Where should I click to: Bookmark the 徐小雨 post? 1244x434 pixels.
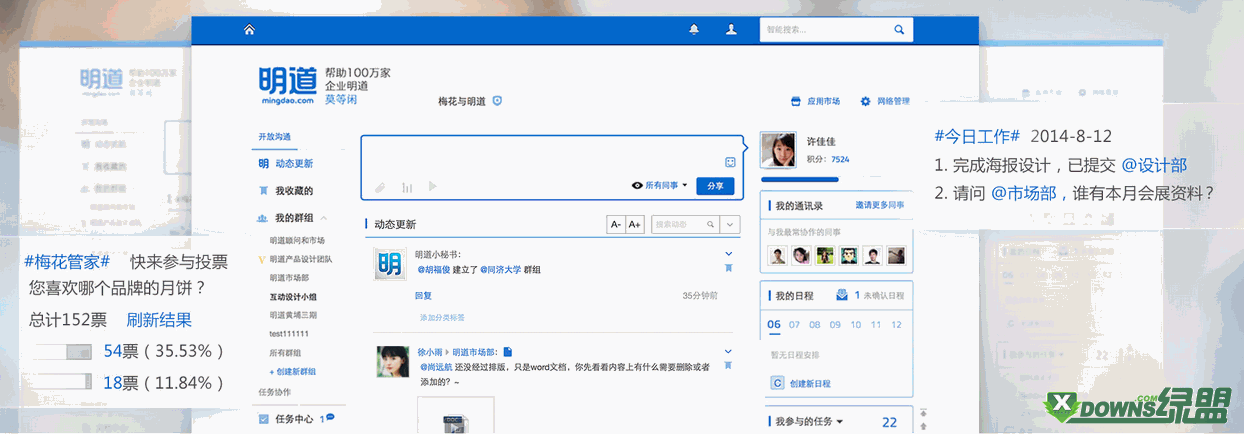click(728, 365)
